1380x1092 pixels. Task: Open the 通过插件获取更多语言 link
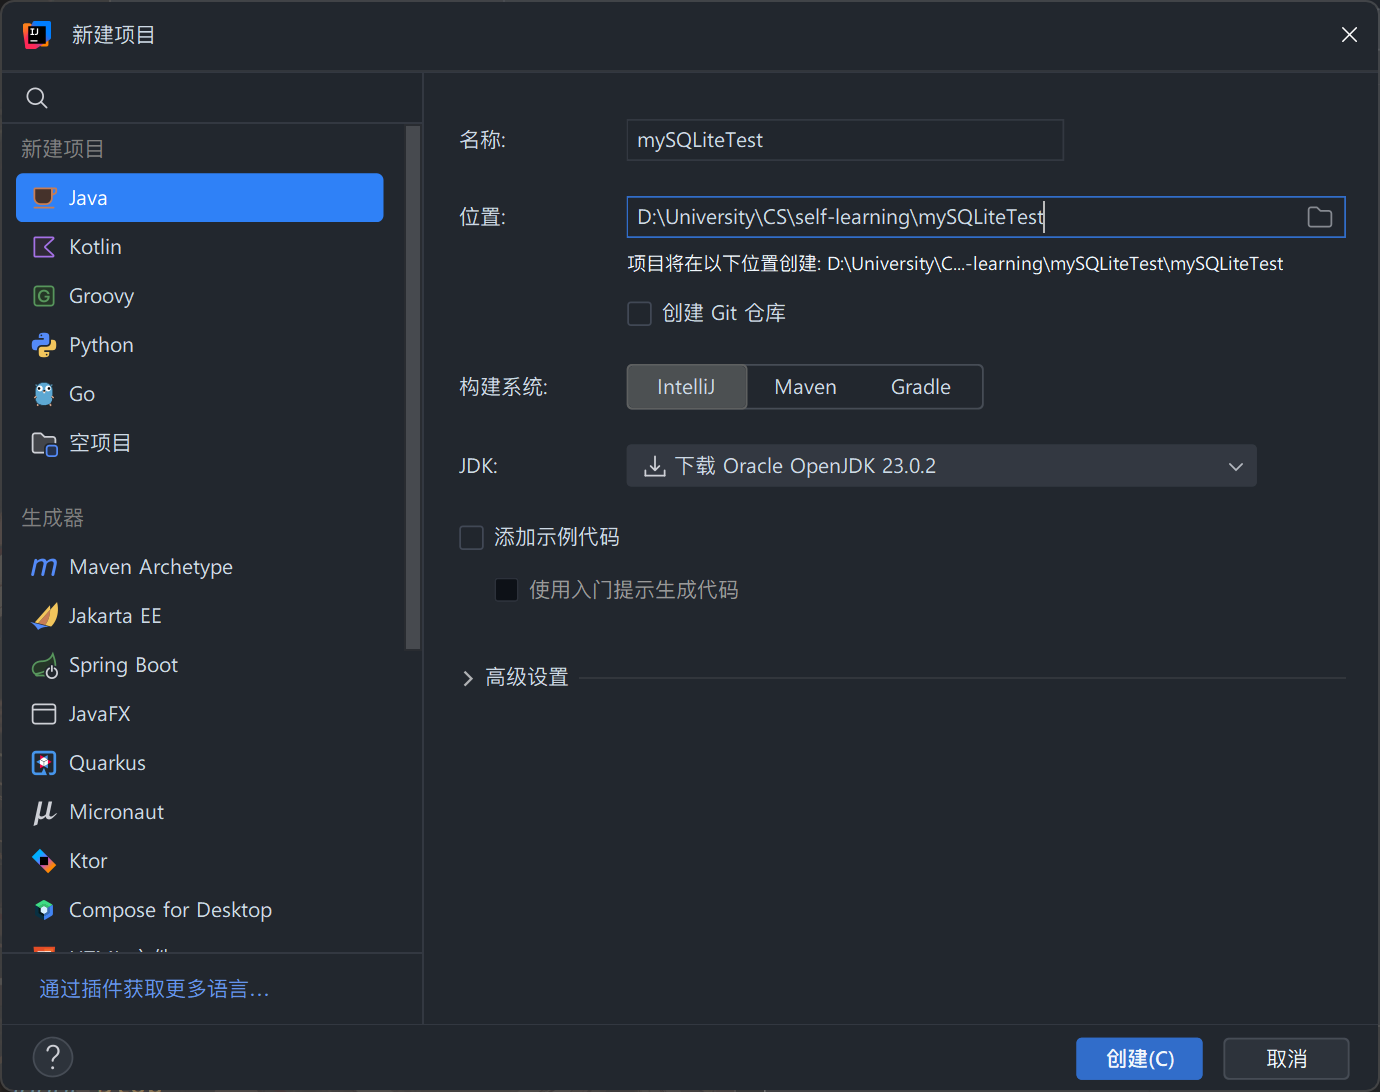pyautogui.click(x=154, y=989)
